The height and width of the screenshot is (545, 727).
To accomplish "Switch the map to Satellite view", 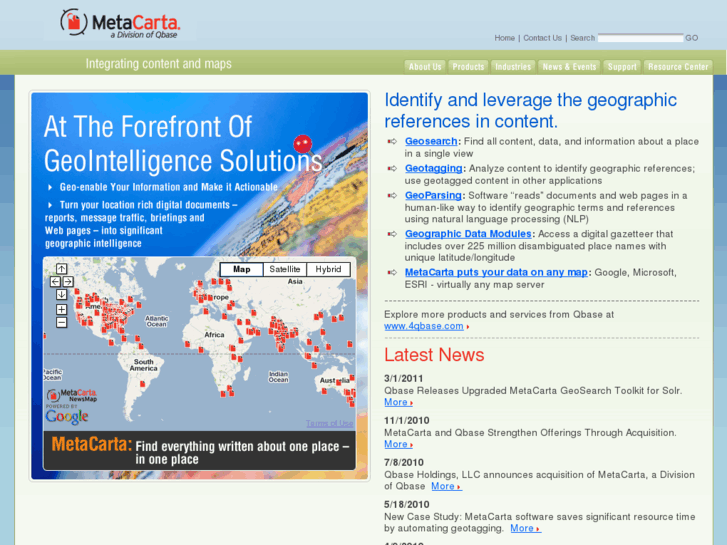I will (285, 269).
